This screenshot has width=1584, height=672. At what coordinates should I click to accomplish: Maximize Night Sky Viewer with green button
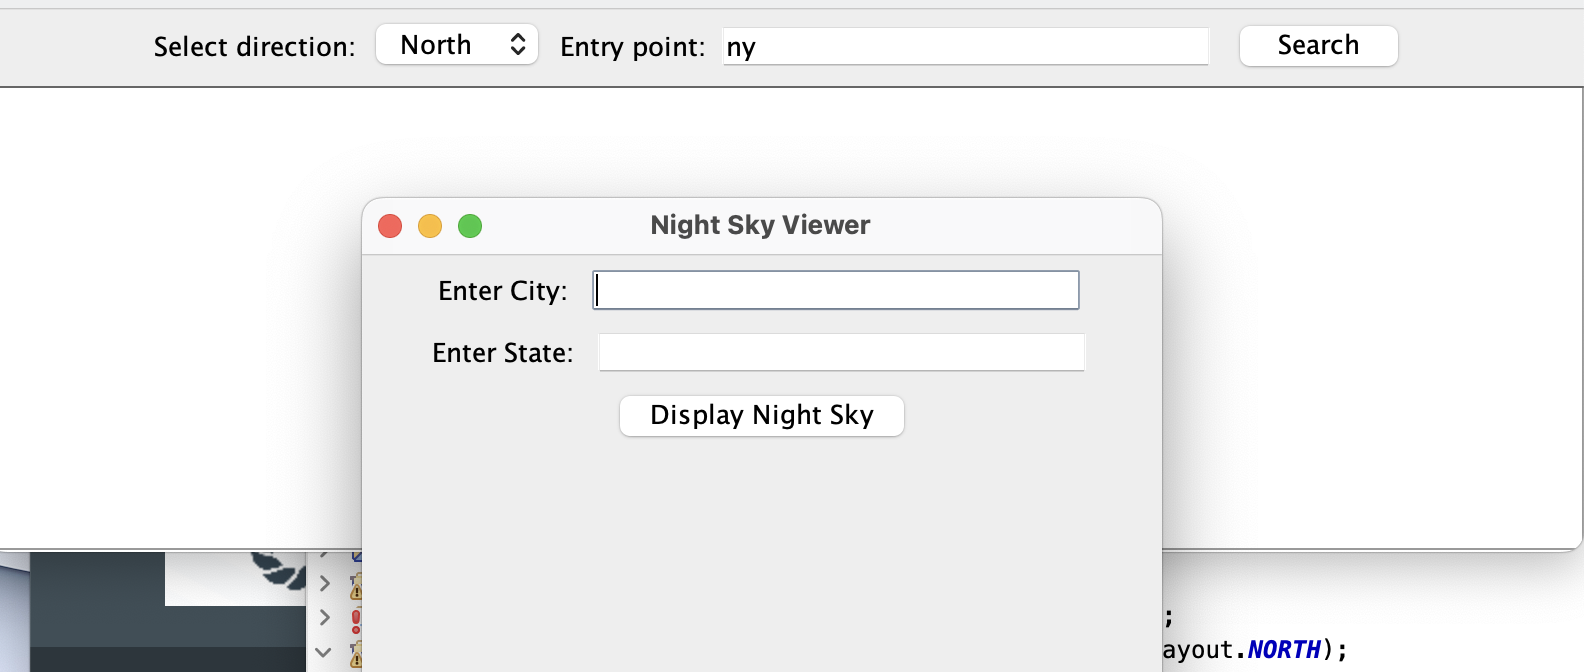point(470,226)
